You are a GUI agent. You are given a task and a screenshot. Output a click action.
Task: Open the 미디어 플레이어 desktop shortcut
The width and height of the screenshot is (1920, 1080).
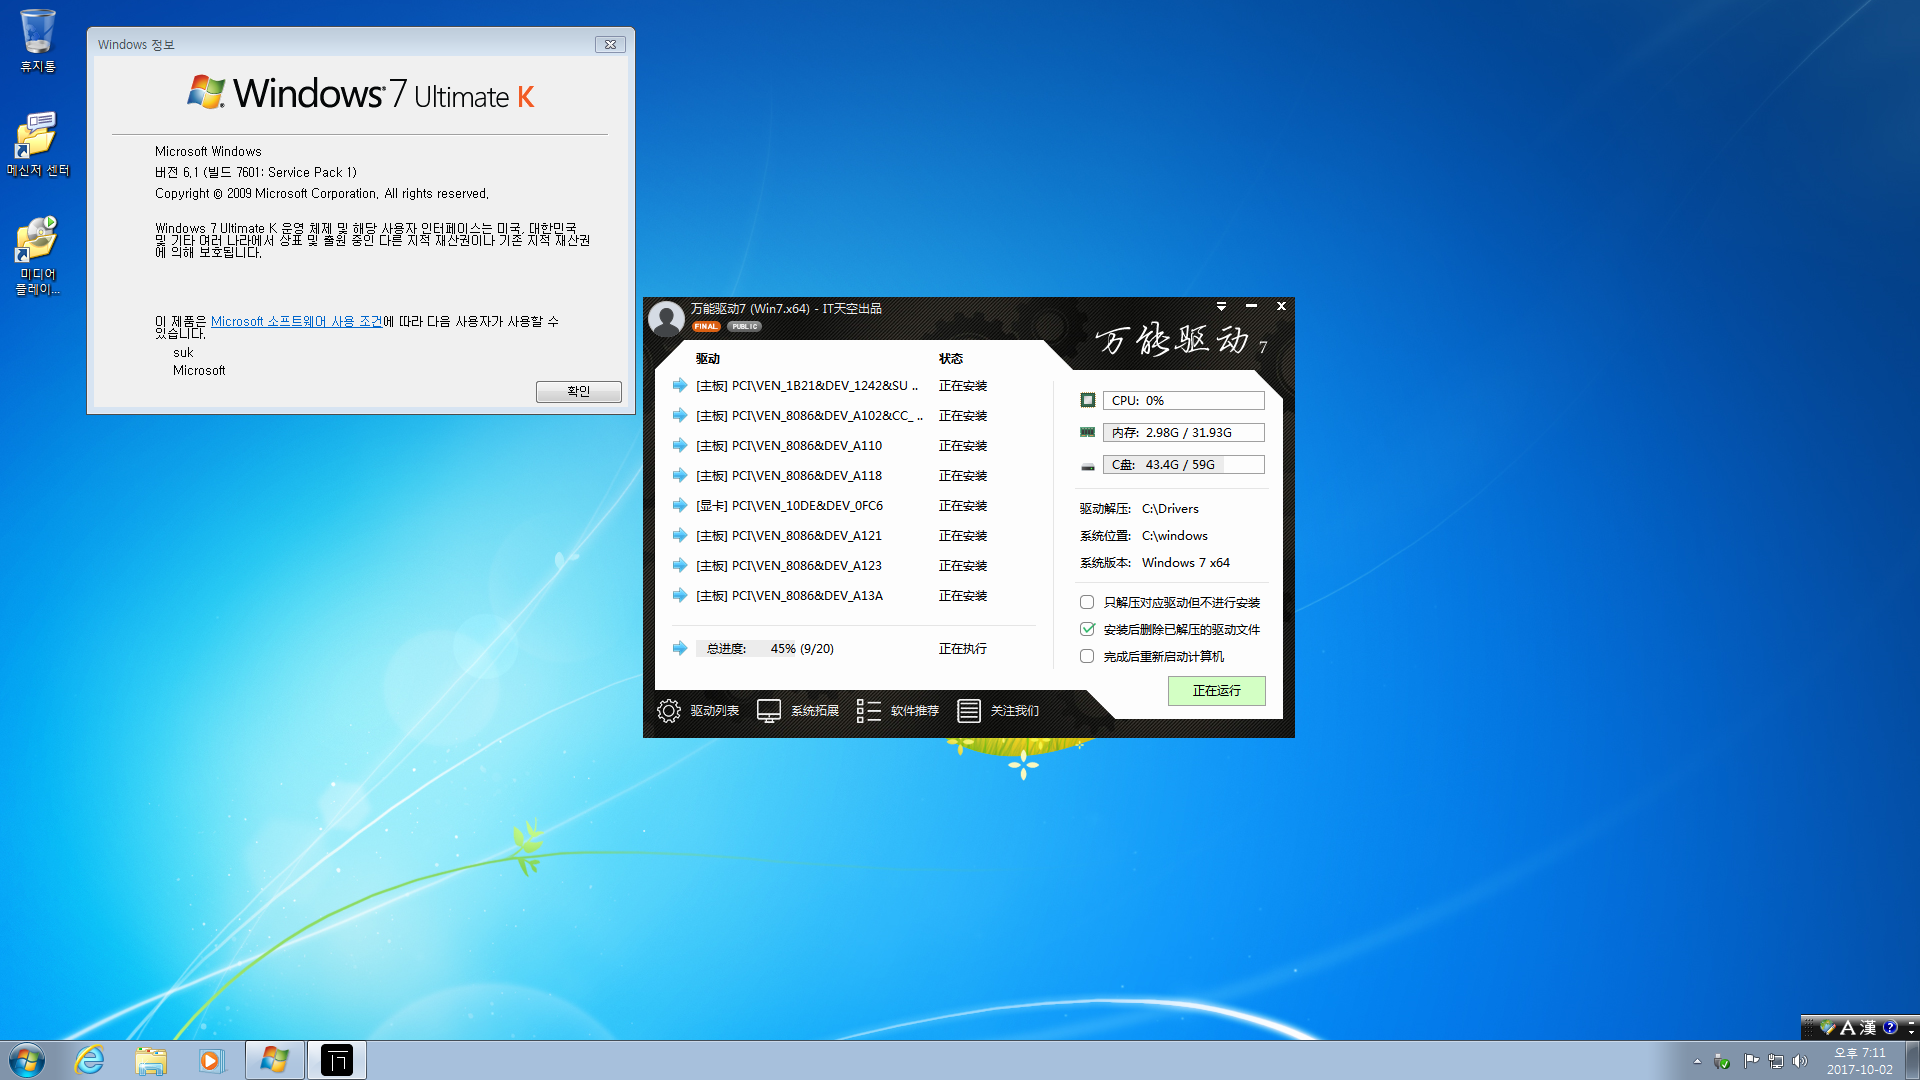[x=38, y=256]
